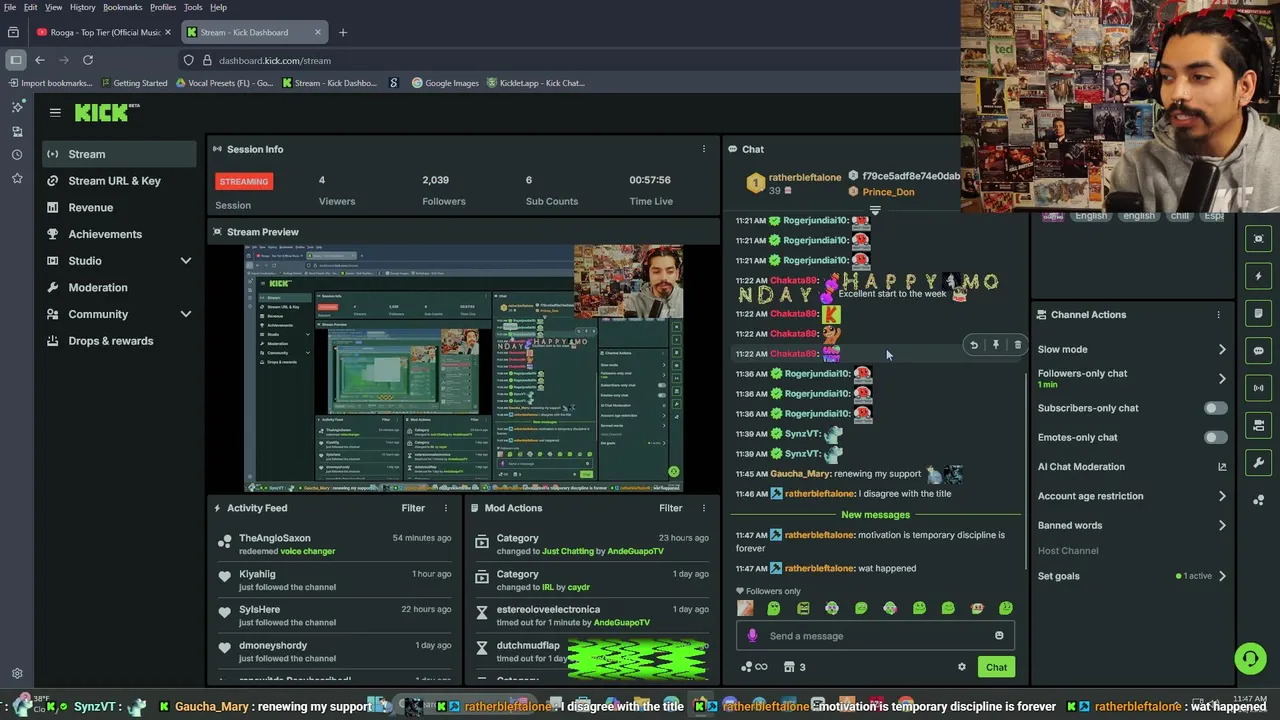
Task: Click the green Chat send button
Action: pos(996,667)
